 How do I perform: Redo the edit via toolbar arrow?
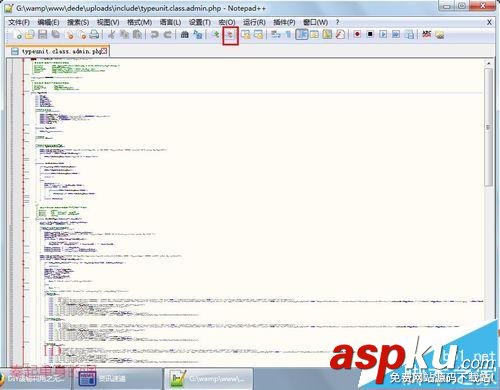(x=168, y=34)
